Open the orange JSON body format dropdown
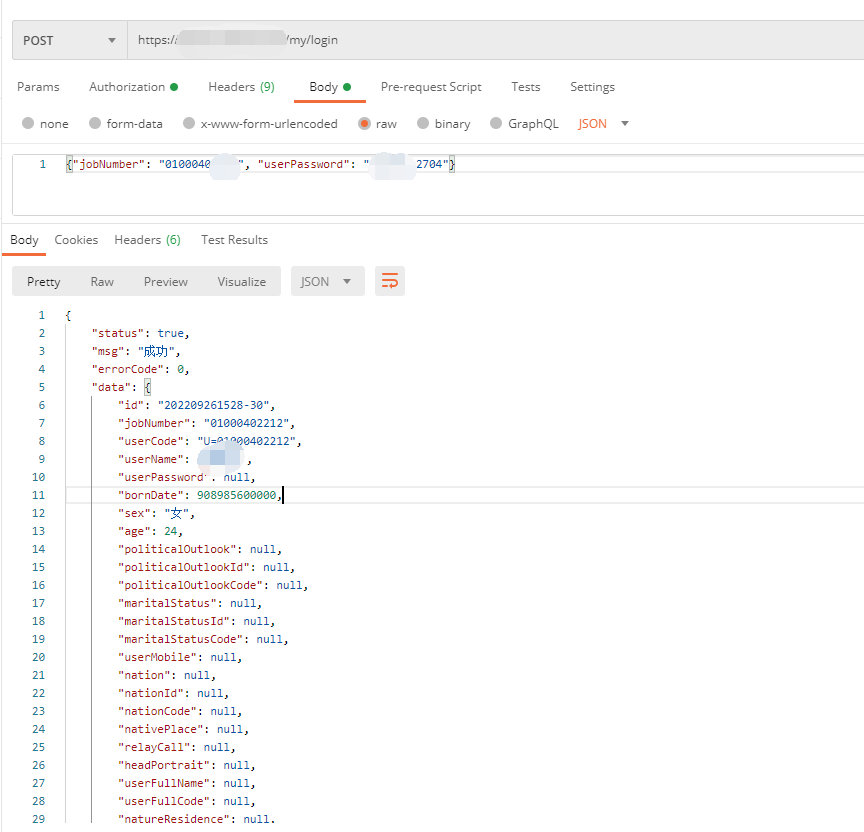864x832 pixels. [603, 123]
